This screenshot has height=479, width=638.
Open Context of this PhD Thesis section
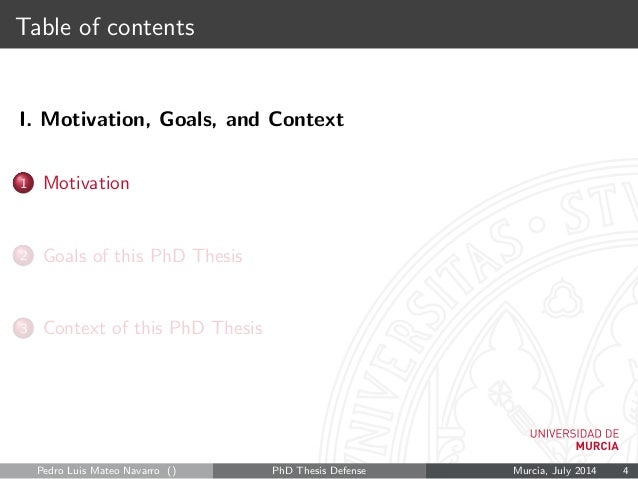pos(153,328)
